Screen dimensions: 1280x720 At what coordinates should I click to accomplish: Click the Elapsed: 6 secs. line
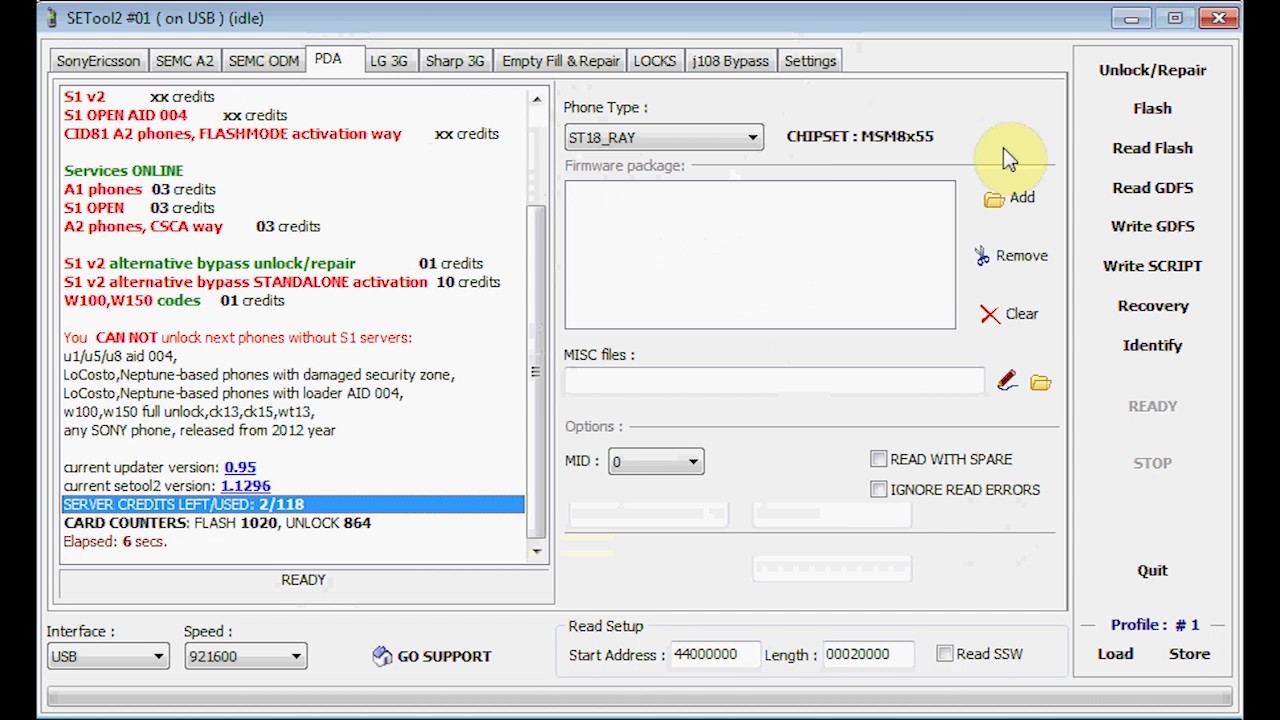115,542
